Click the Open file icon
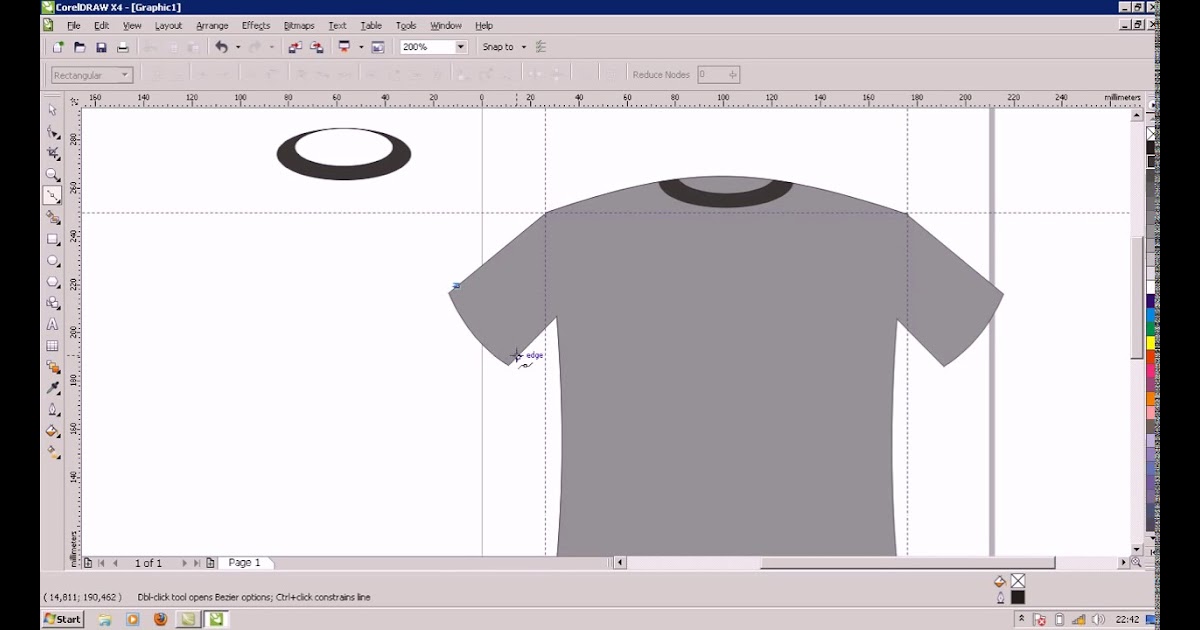 point(80,47)
